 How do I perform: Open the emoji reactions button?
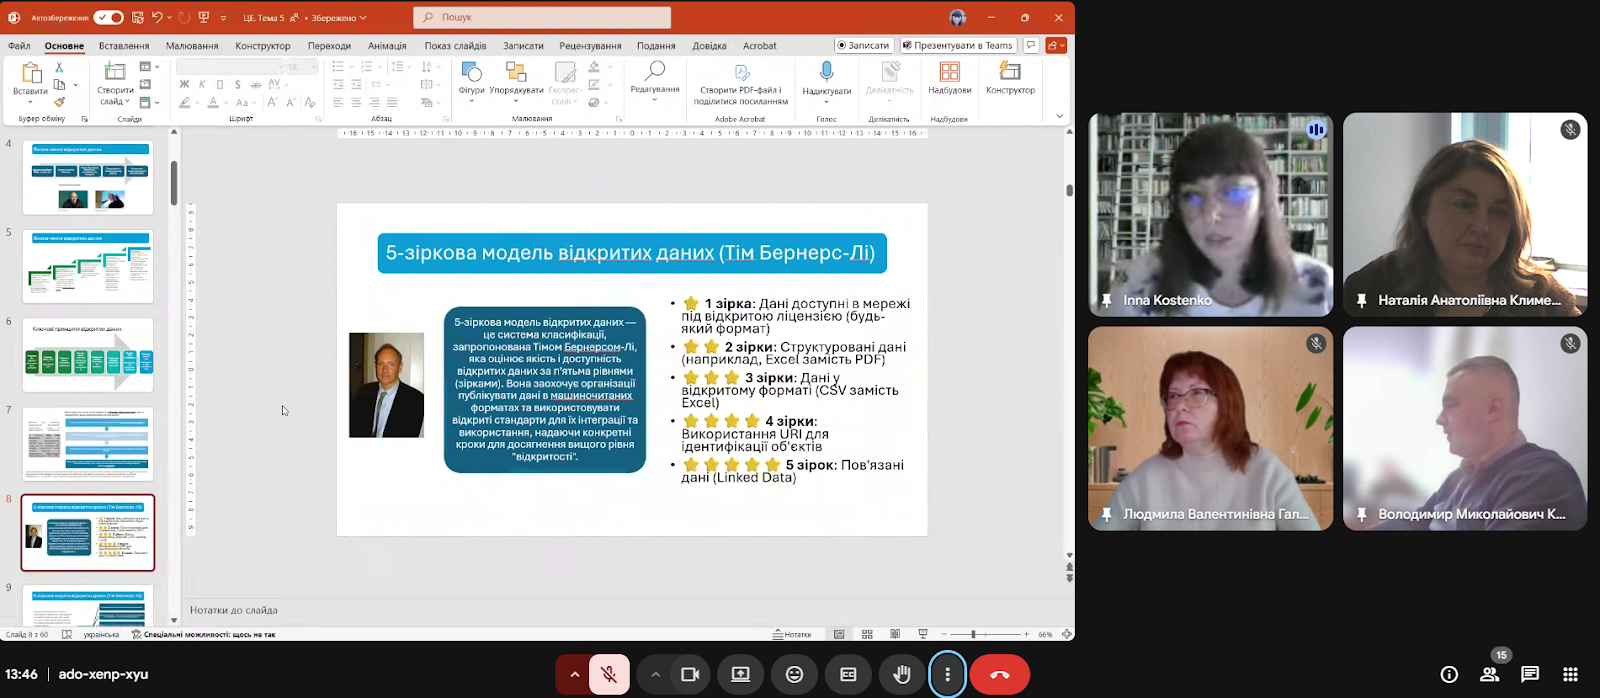coord(794,674)
